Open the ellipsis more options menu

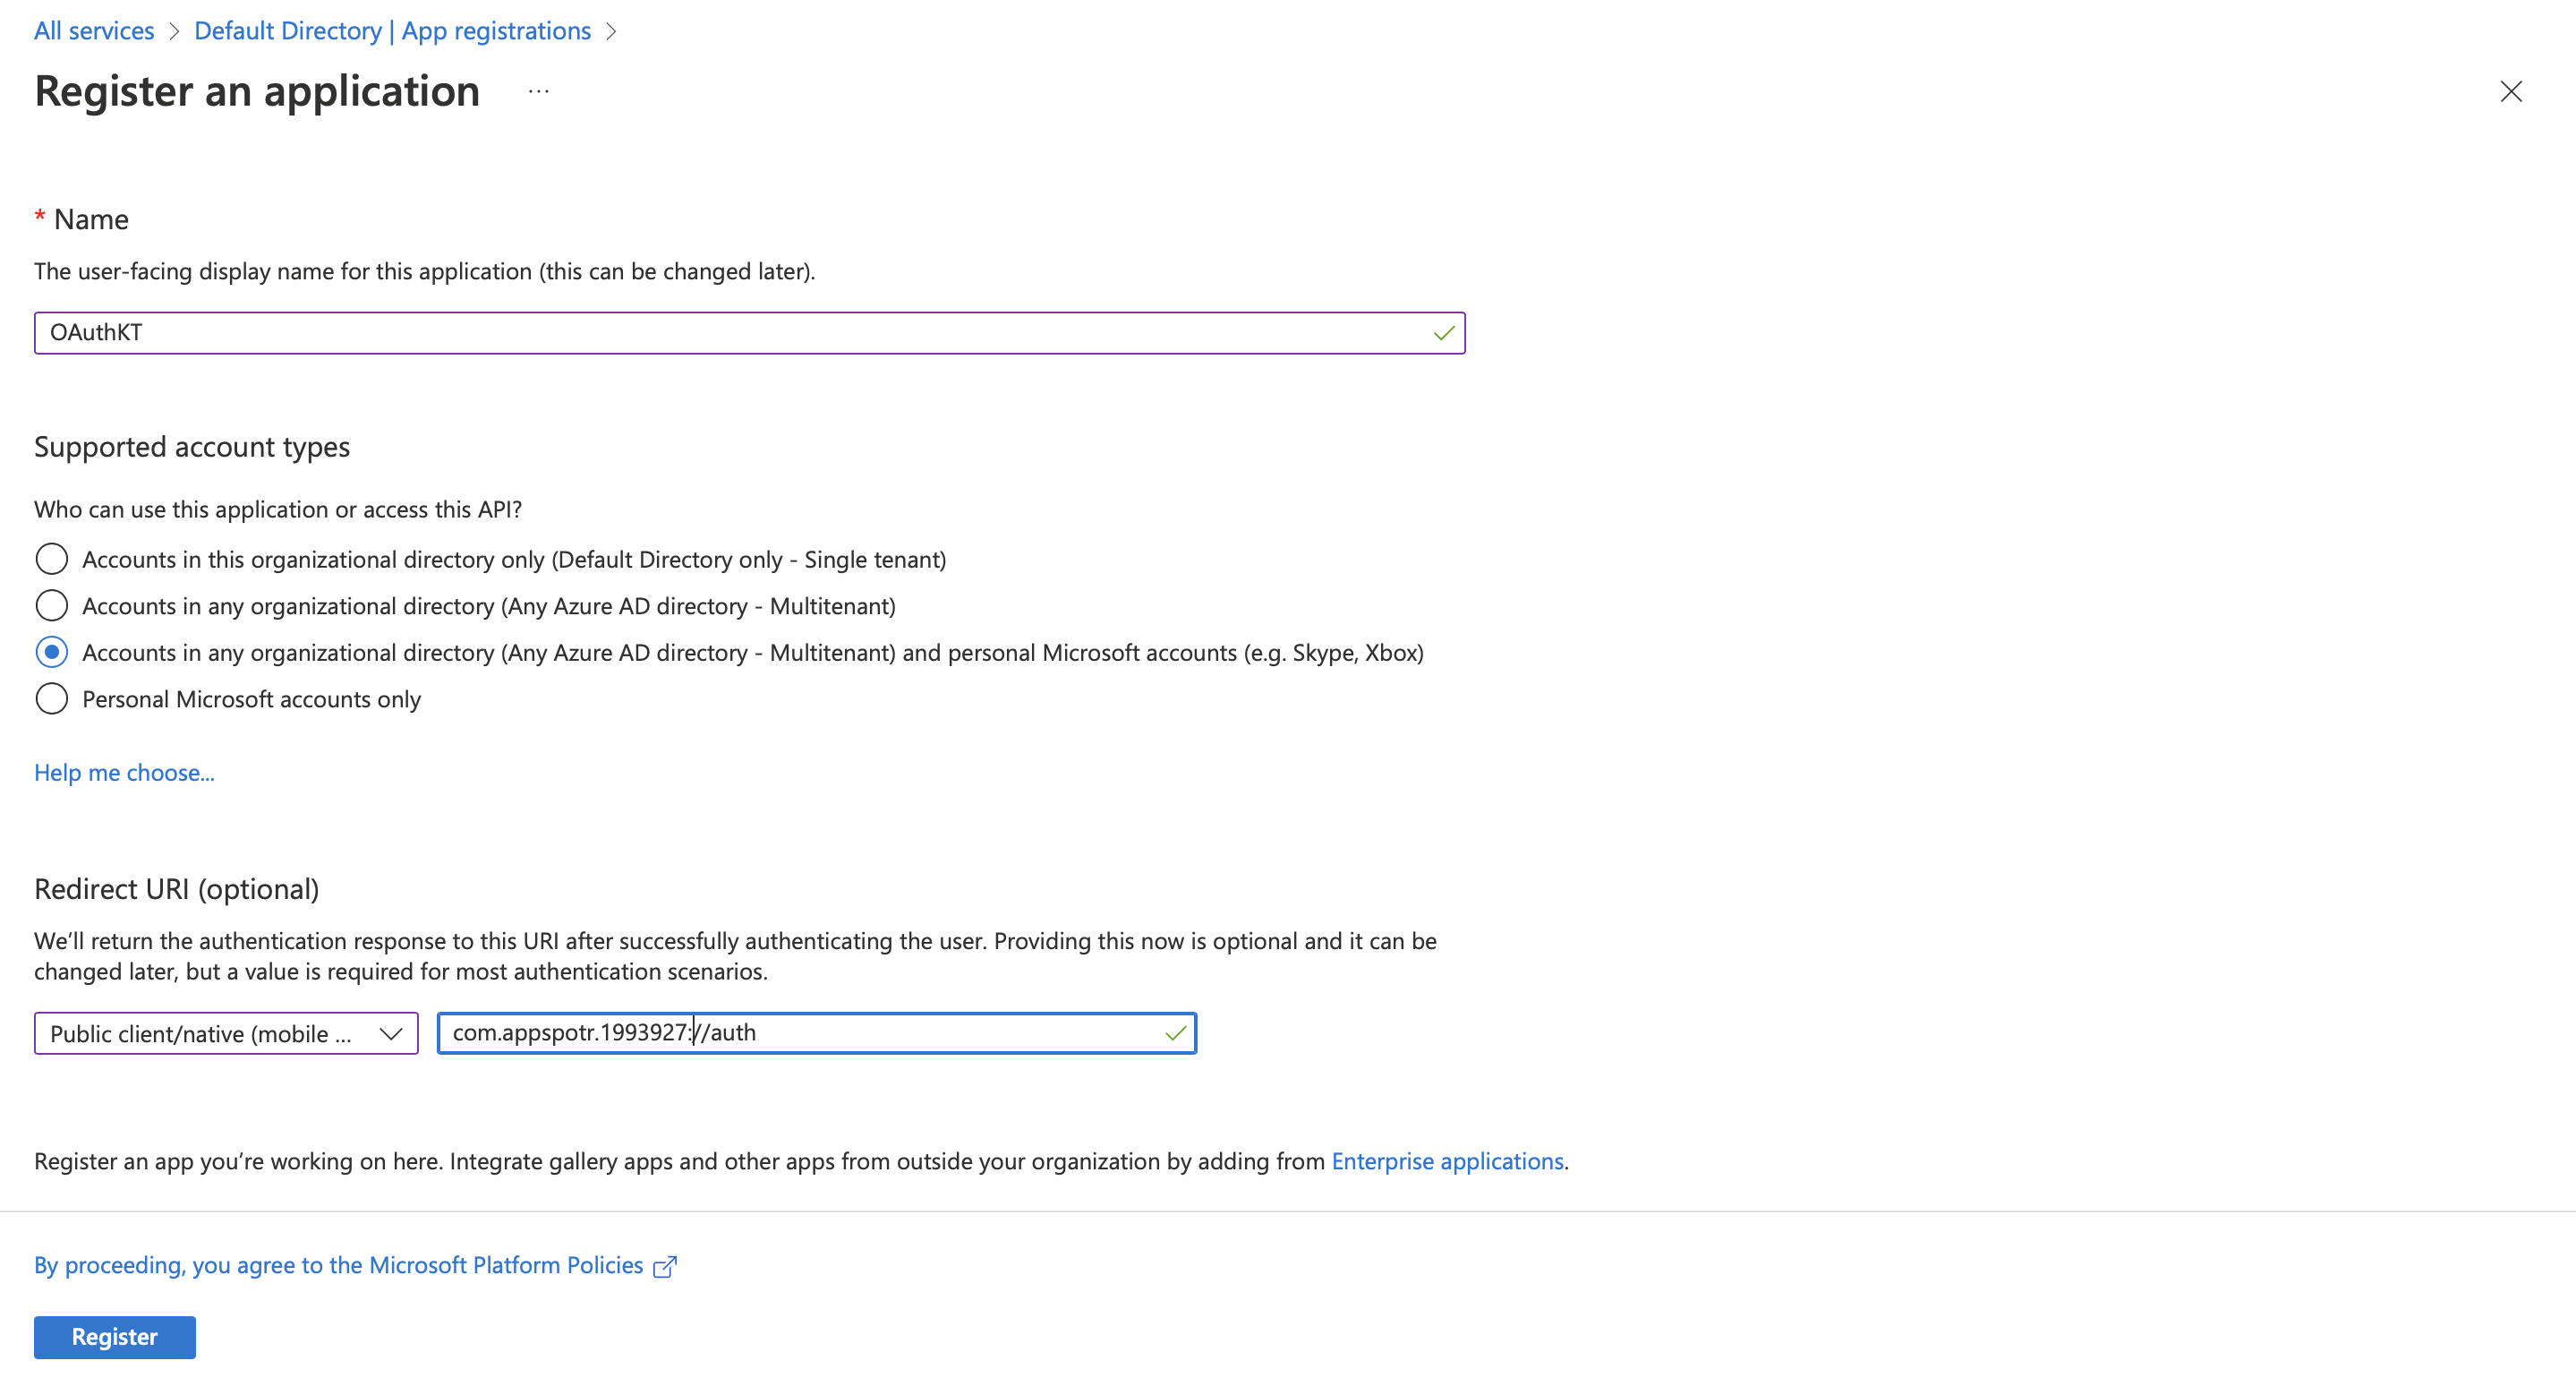click(x=538, y=92)
